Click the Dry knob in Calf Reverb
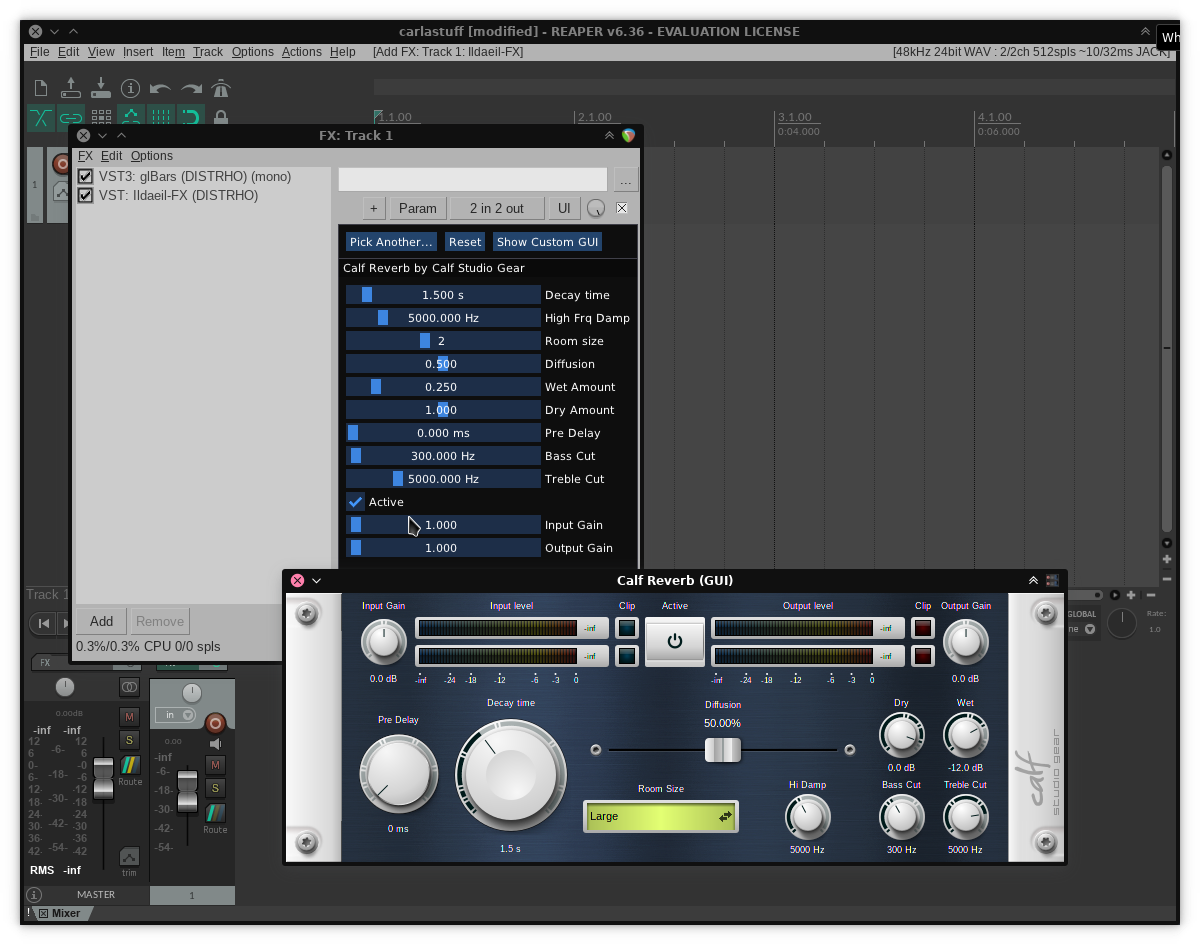The width and height of the screenshot is (1200, 945). click(901, 737)
